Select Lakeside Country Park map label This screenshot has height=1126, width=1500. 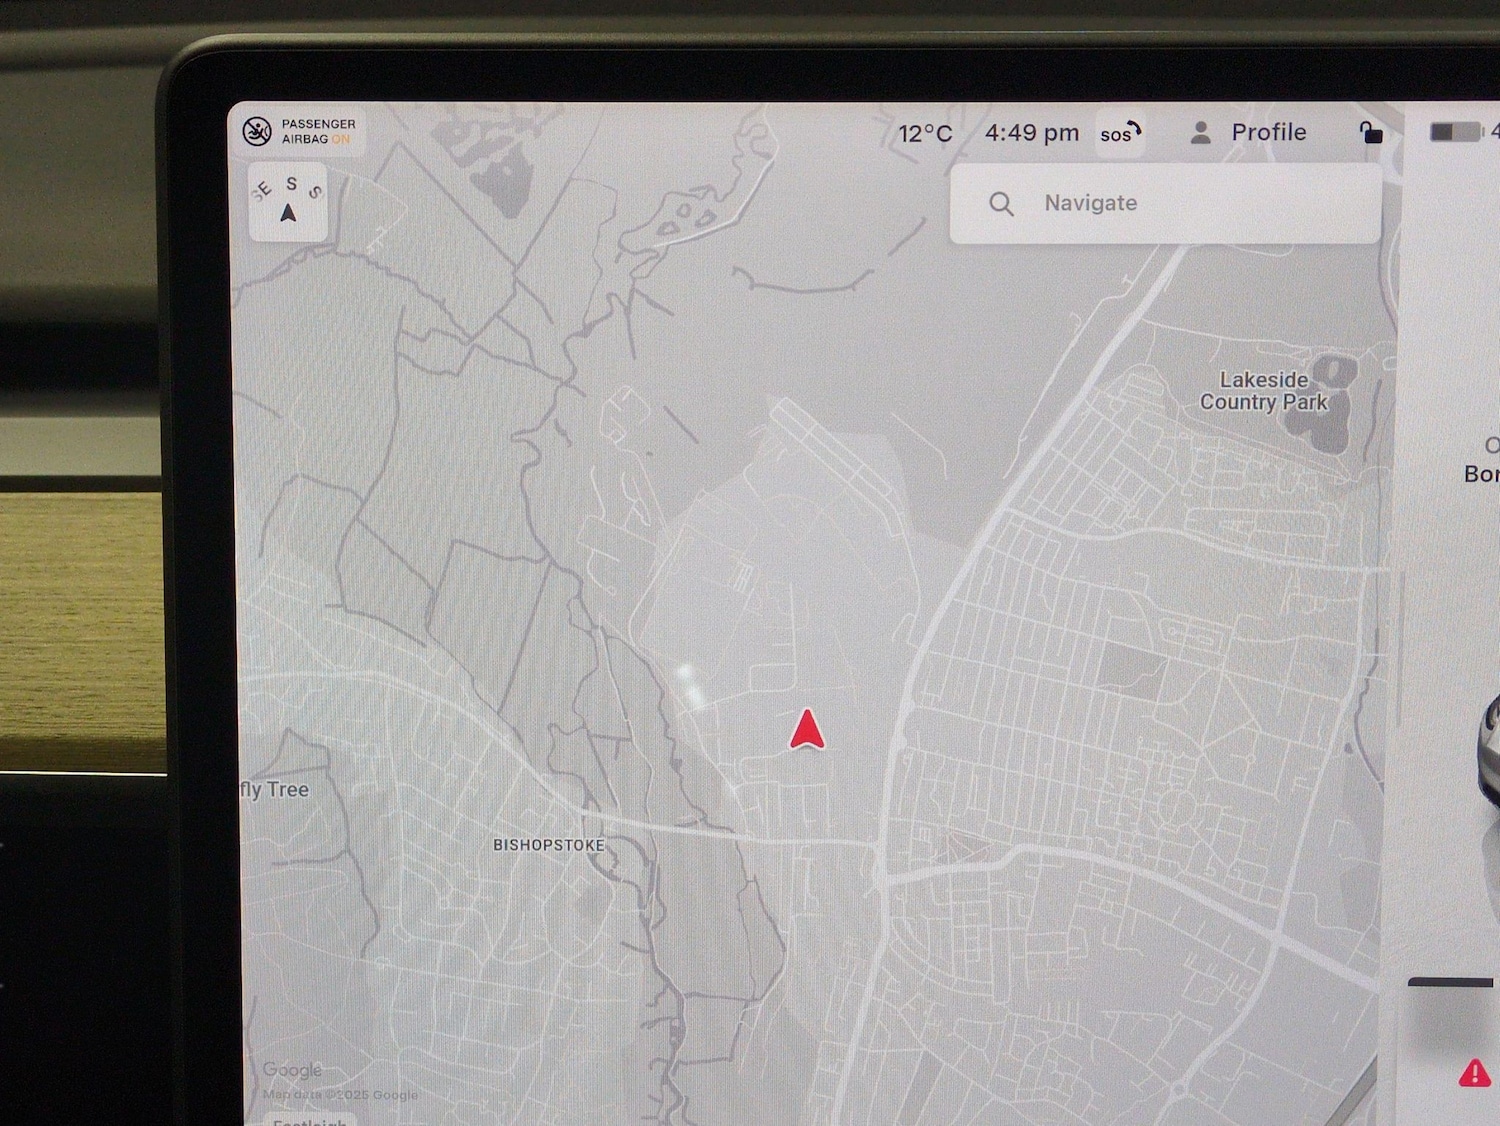point(1263,391)
